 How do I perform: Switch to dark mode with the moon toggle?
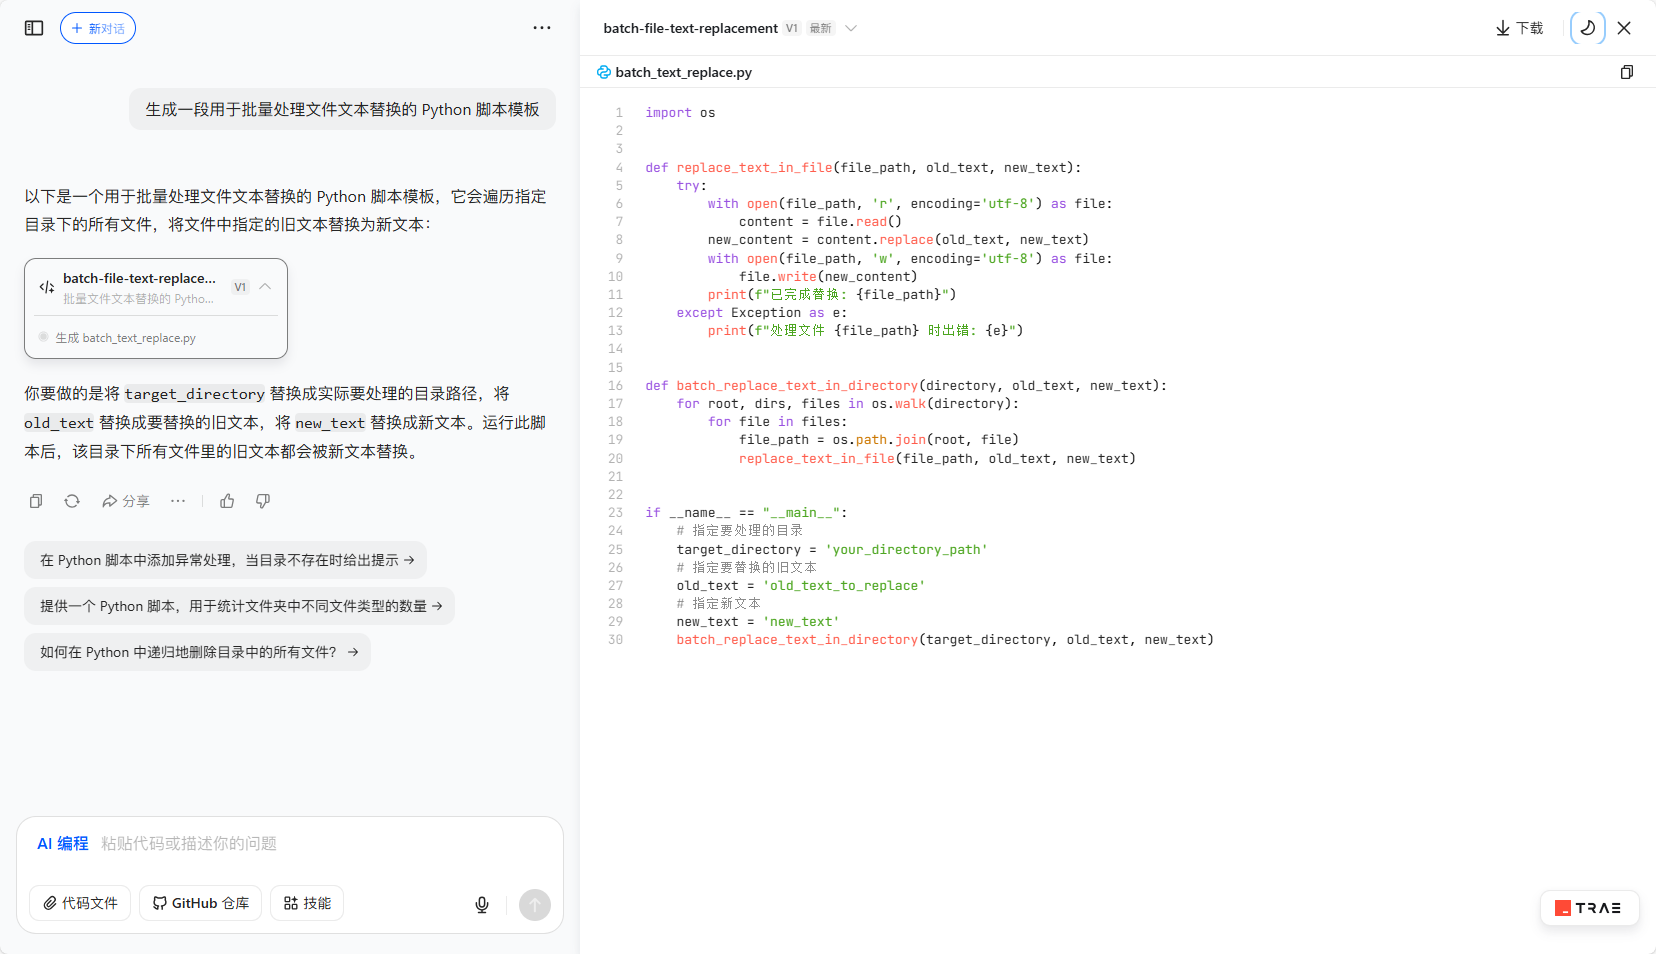[x=1587, y=28]
